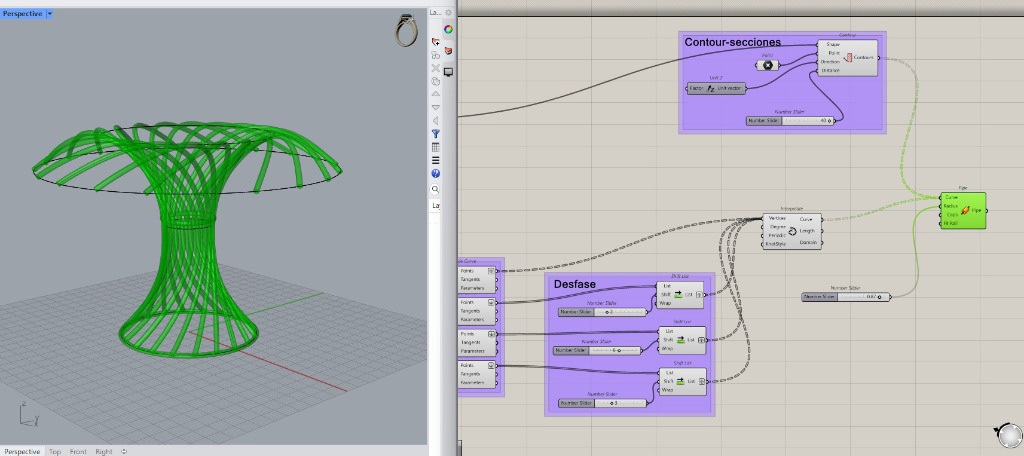
Task: Click the Unit Z vector component icon
Action: [711, 88]
